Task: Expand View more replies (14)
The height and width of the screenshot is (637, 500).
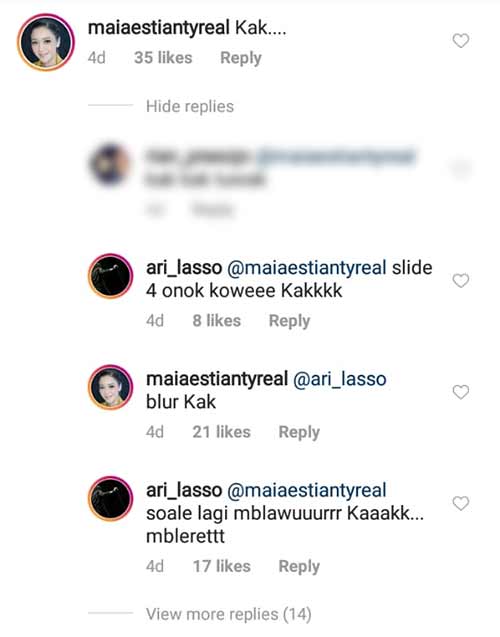Action: (229, 614)
